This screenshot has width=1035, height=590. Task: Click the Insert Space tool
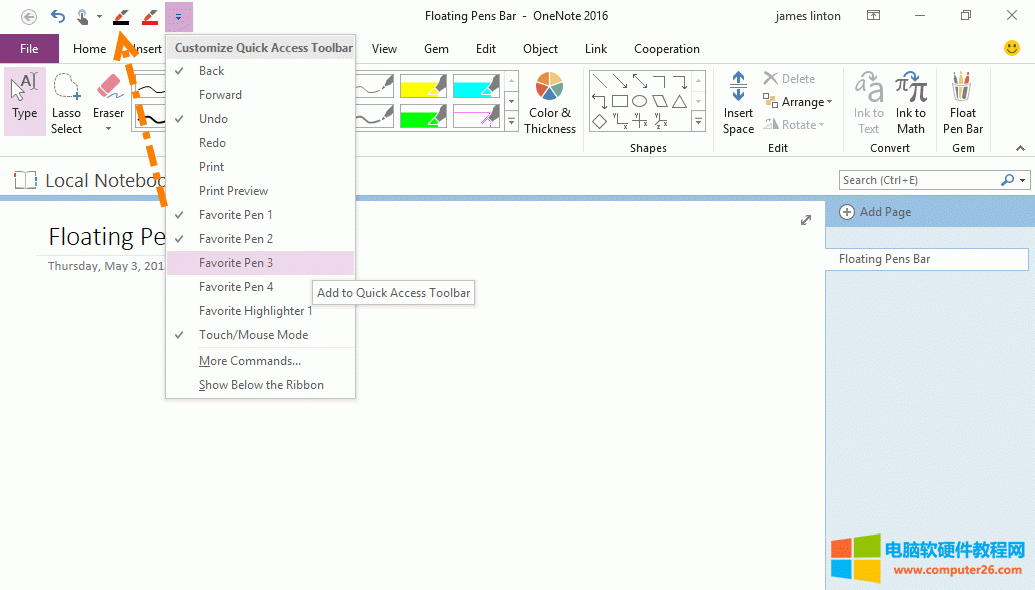[738, 103]
